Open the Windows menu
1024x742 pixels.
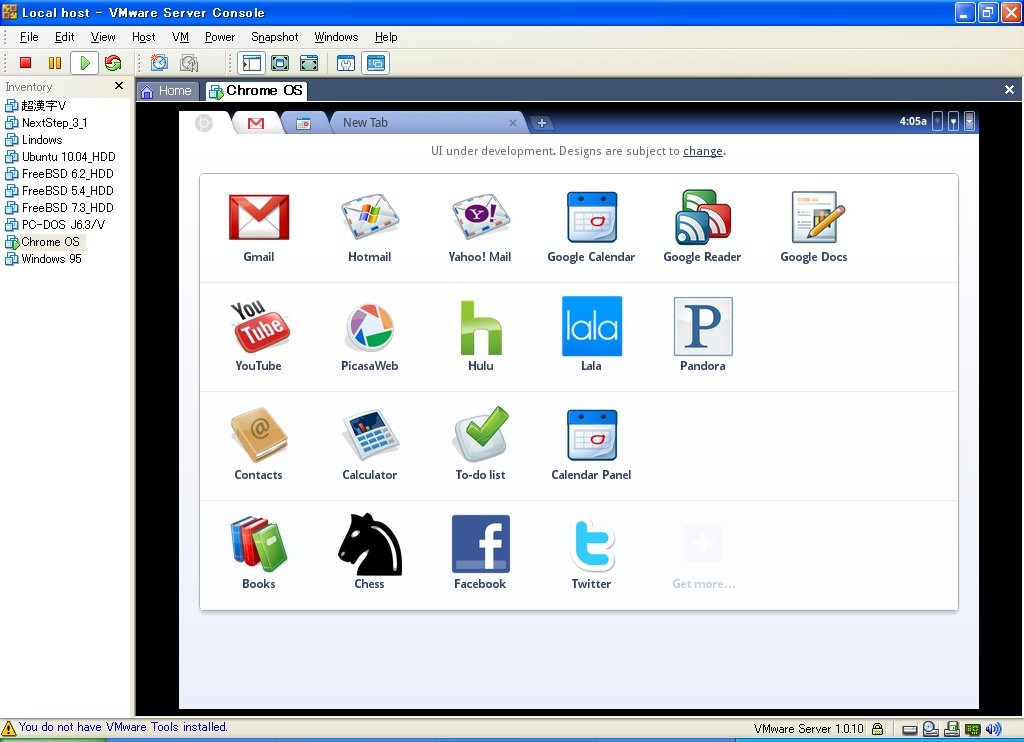pos(336,37)
